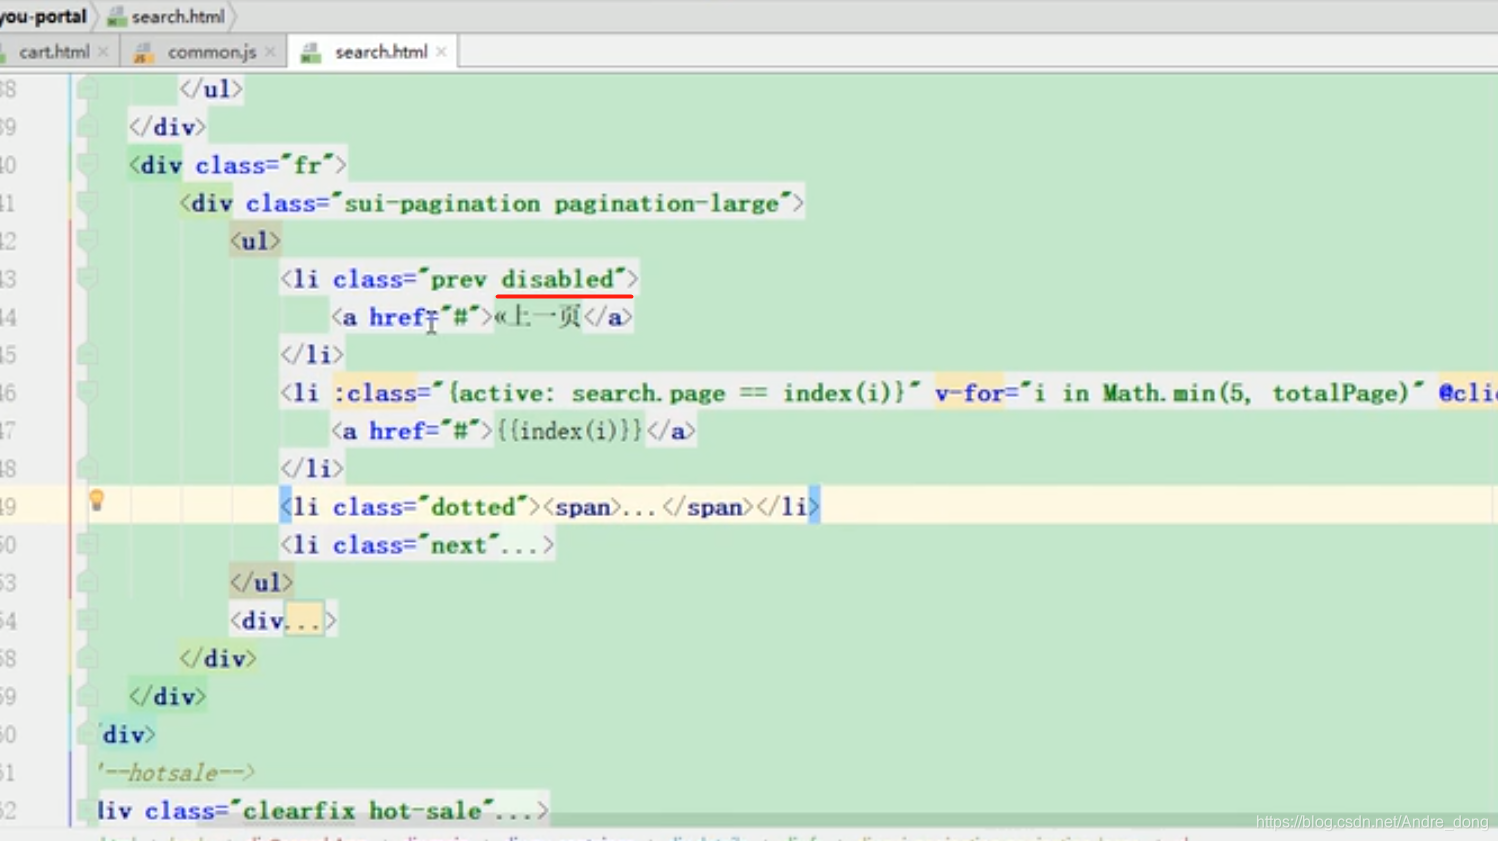Click the pagination-large class name
Viewport: 1498px width, 841px height.
coord(666,204)
